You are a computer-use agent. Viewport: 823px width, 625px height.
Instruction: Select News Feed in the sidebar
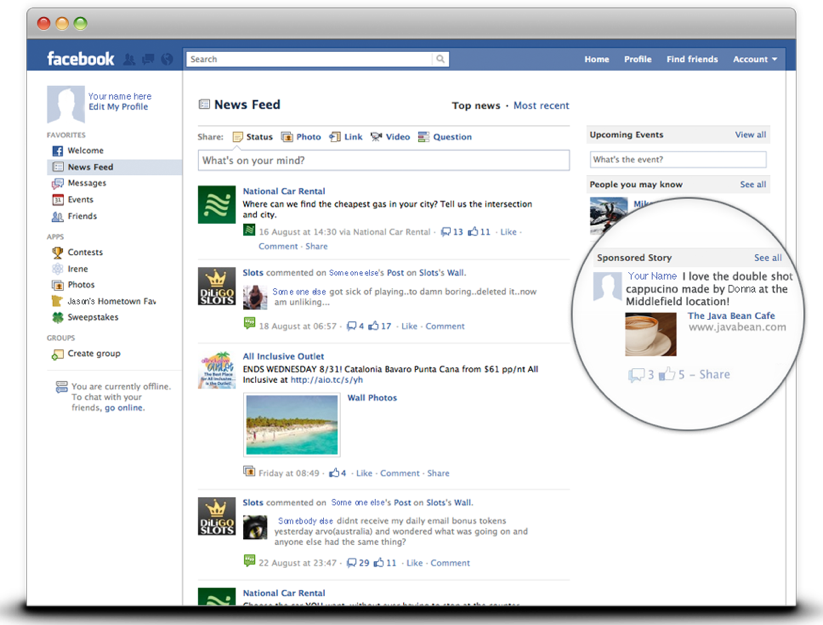(114, 167)
